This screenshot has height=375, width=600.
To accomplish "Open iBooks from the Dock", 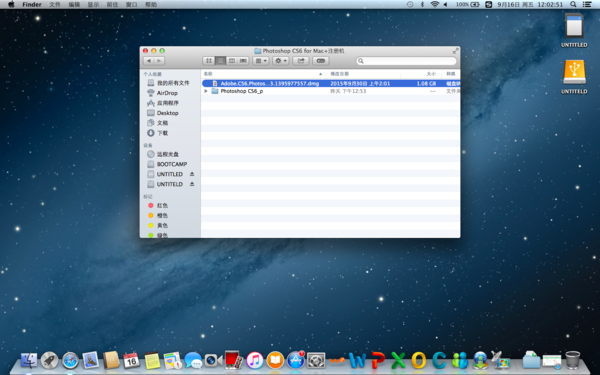I will (x=275, y=360).
